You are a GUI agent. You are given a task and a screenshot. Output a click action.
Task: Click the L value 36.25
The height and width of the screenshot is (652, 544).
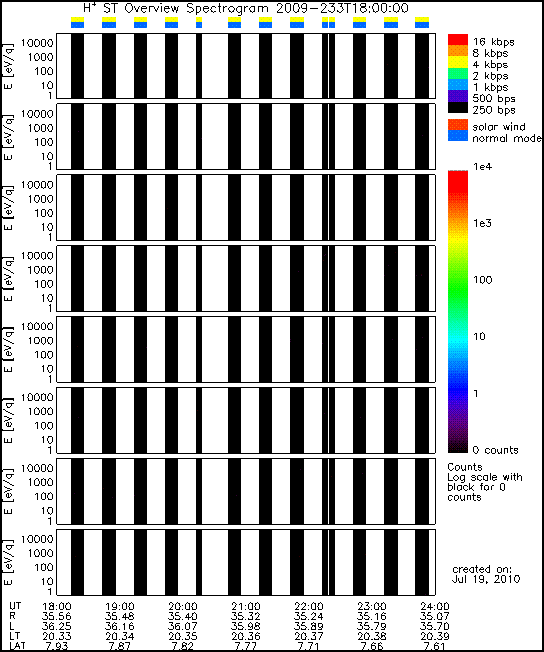(x=57, y=626)
